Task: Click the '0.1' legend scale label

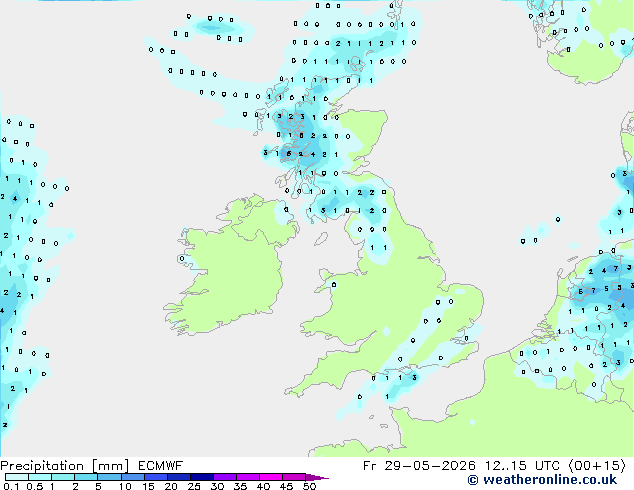Action: [11, 486]
